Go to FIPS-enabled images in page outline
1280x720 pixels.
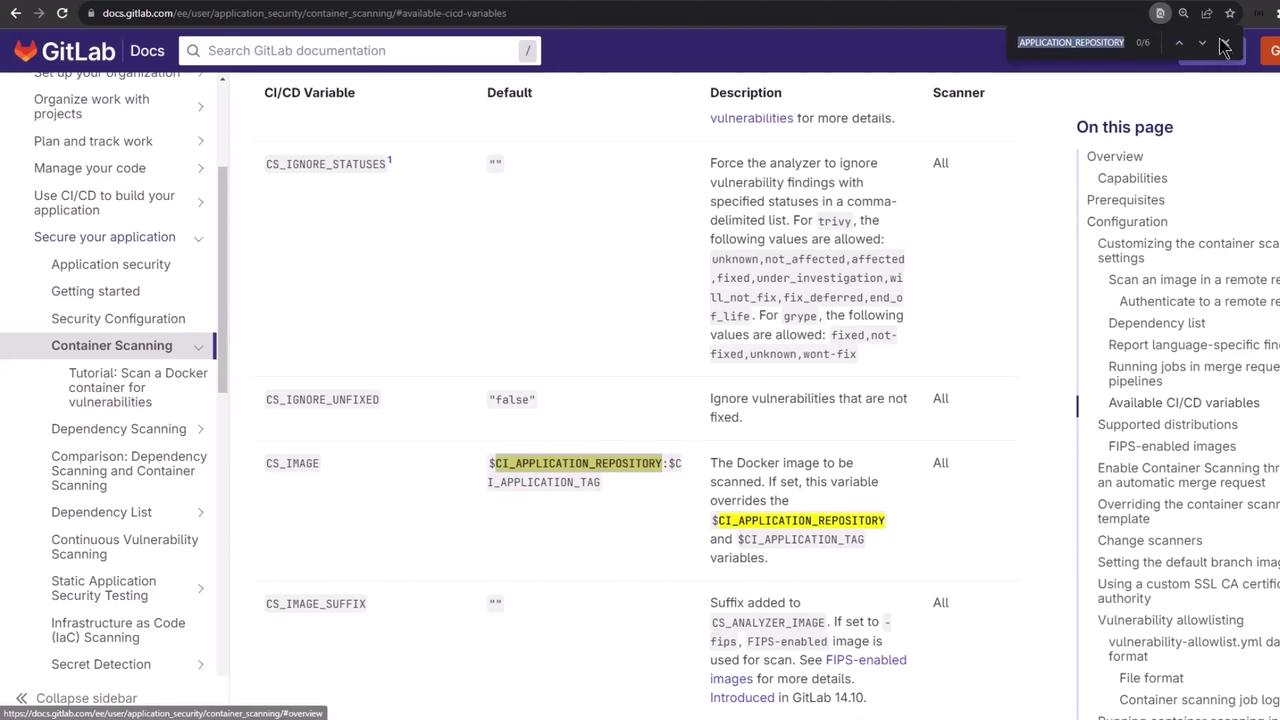(1172, 446)
